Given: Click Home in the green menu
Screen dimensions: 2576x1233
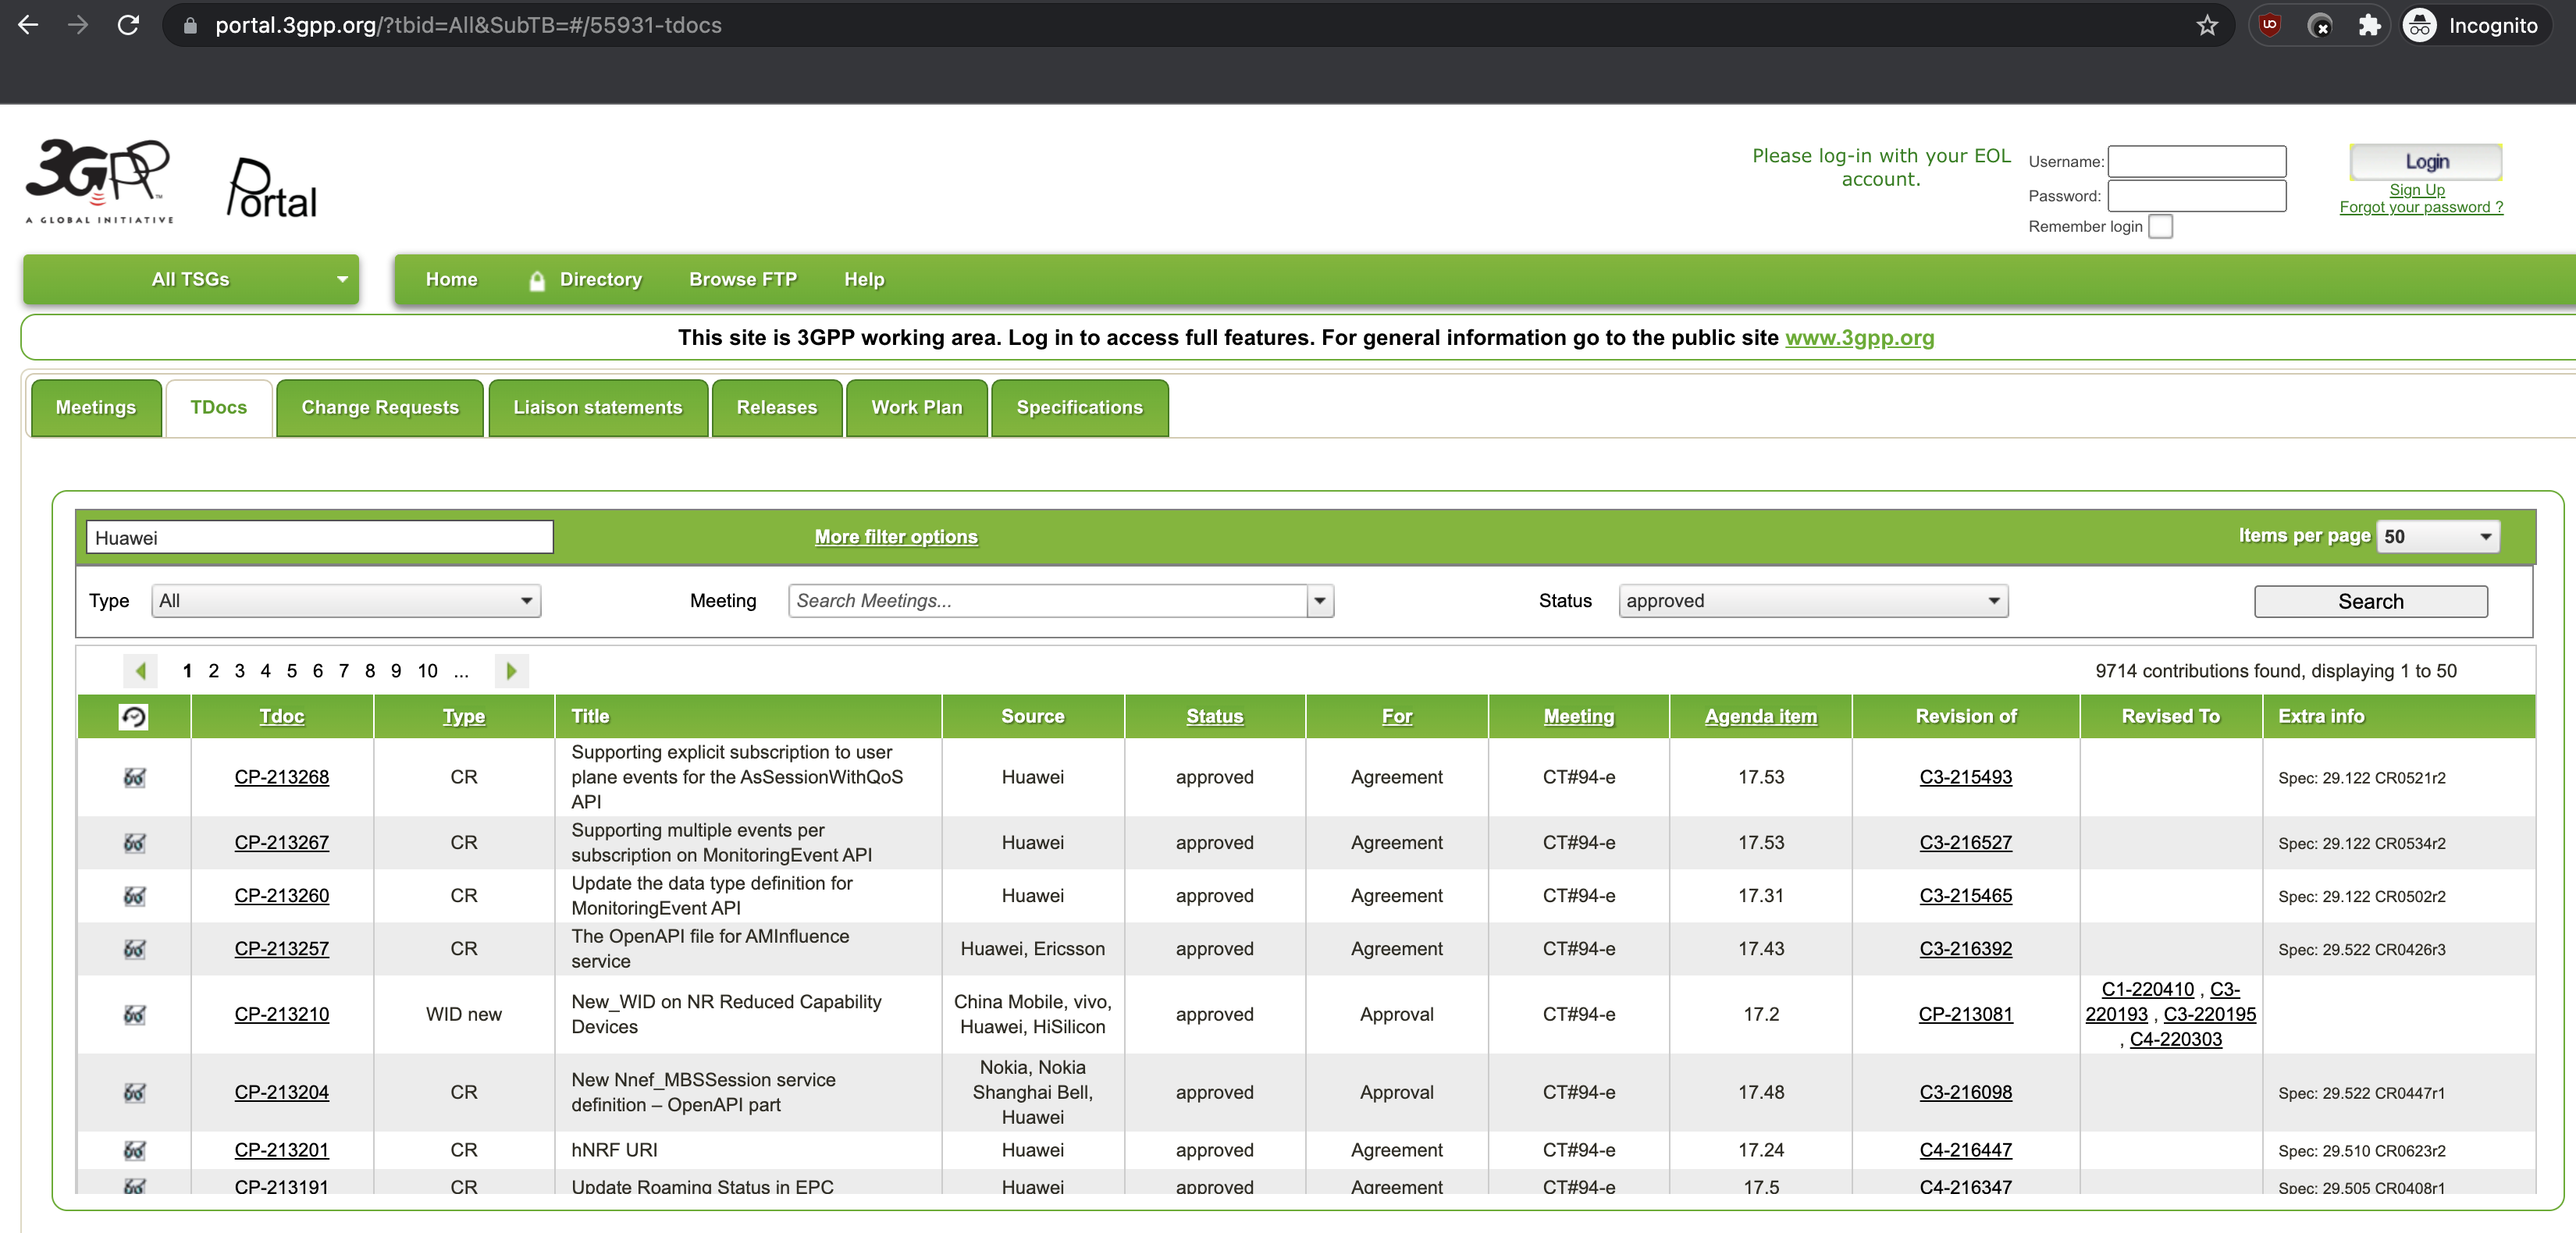Looking at the screenshot, I should (452, 280).
